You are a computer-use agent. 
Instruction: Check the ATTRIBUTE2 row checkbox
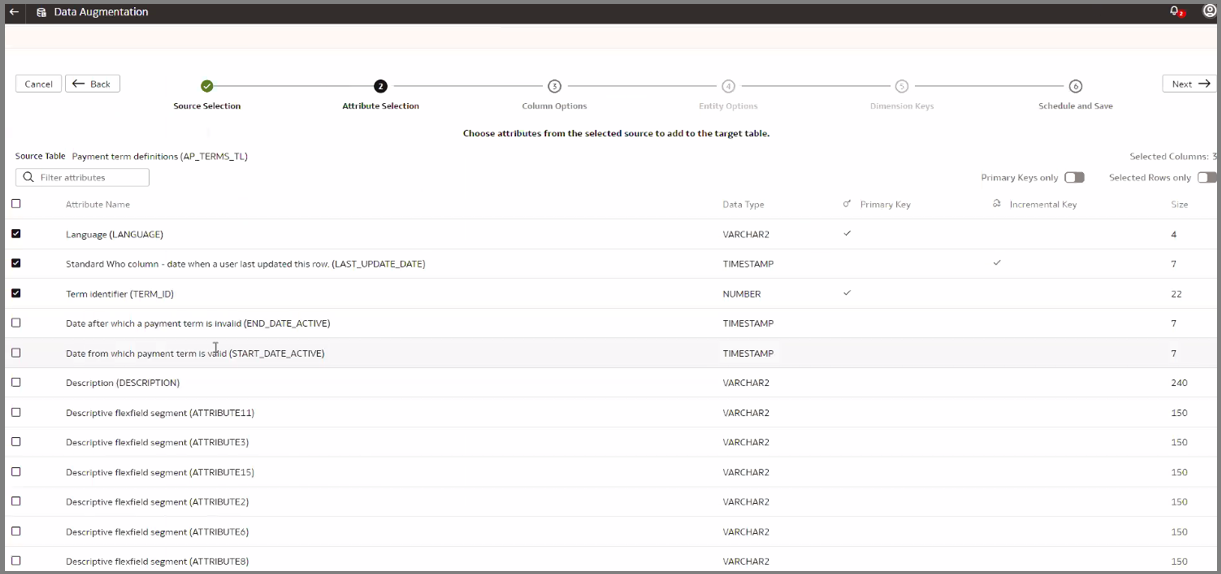pyautogui.click(x=16, y=501)
